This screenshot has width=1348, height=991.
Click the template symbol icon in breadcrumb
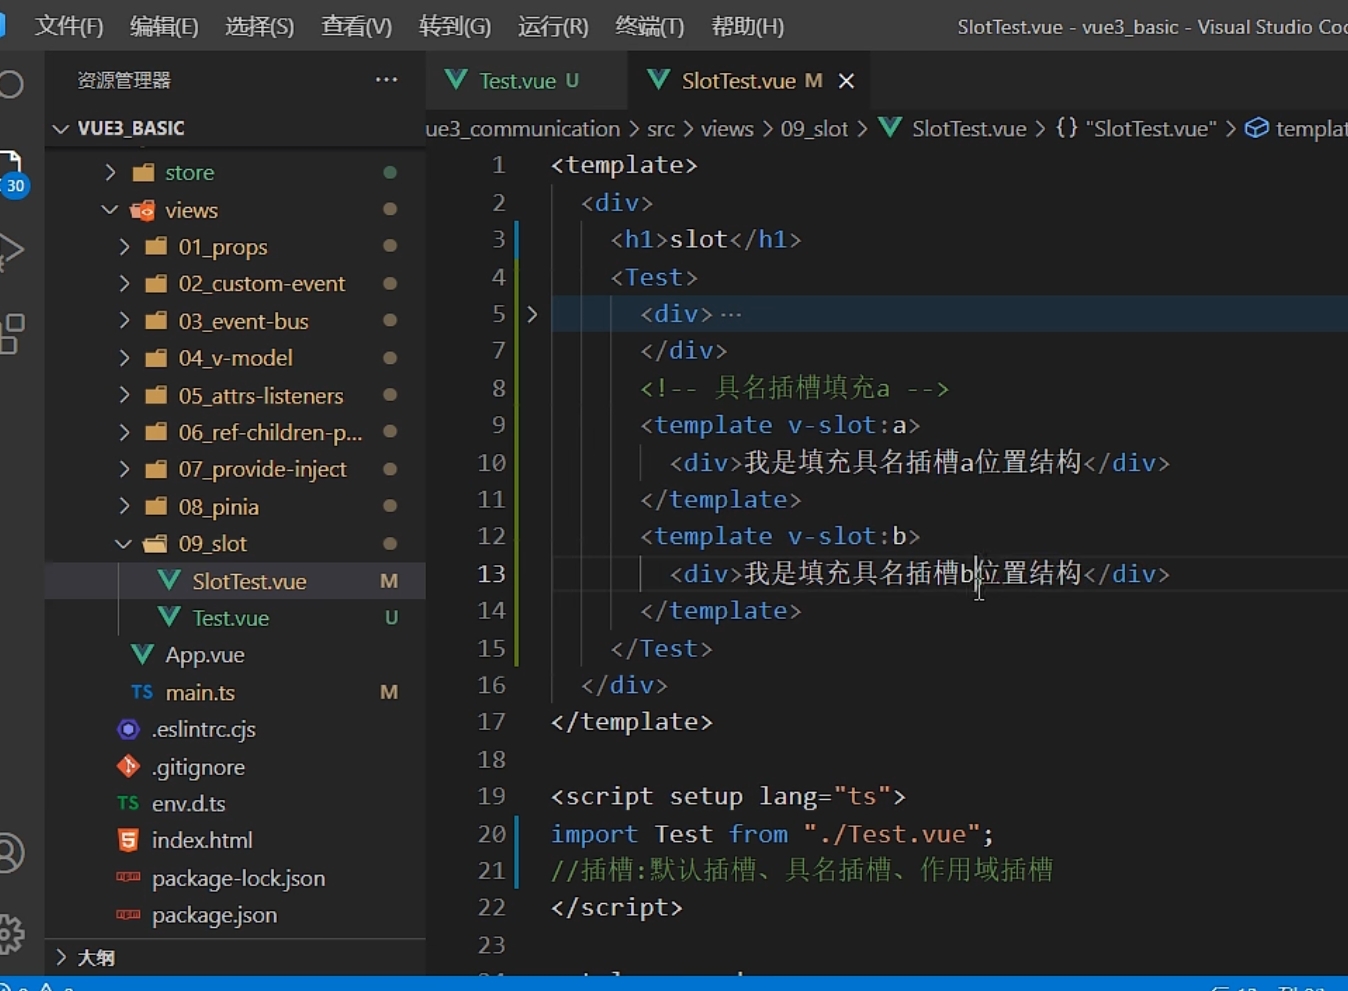pos(1257,128)
